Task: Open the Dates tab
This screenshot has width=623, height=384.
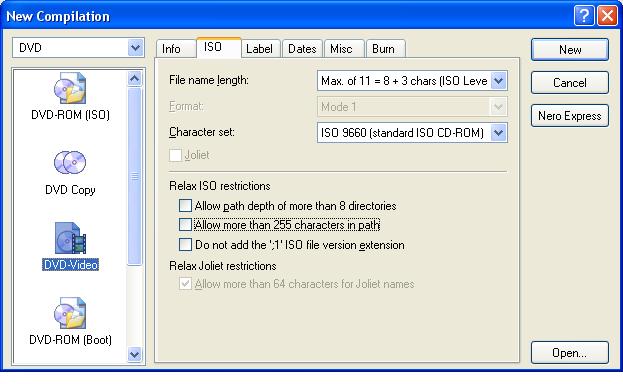Action: 302,49
